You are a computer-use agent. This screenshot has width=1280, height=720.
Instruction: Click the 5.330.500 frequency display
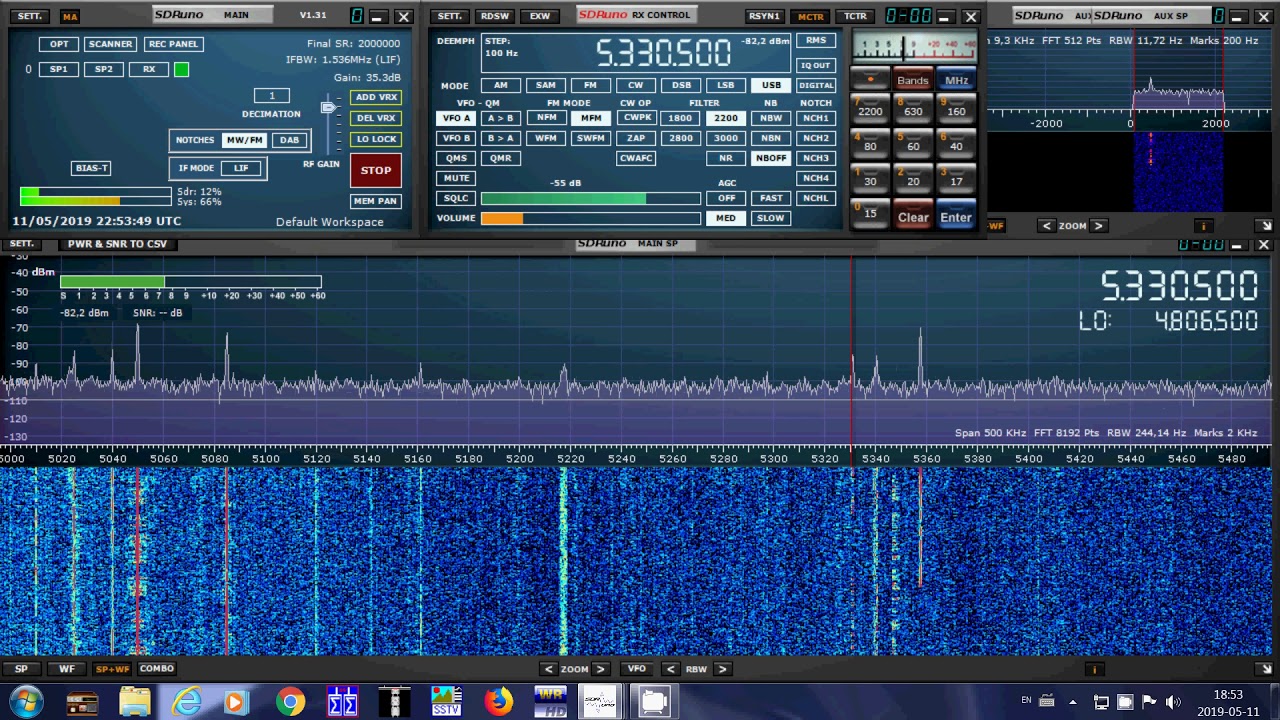point(663,53)
